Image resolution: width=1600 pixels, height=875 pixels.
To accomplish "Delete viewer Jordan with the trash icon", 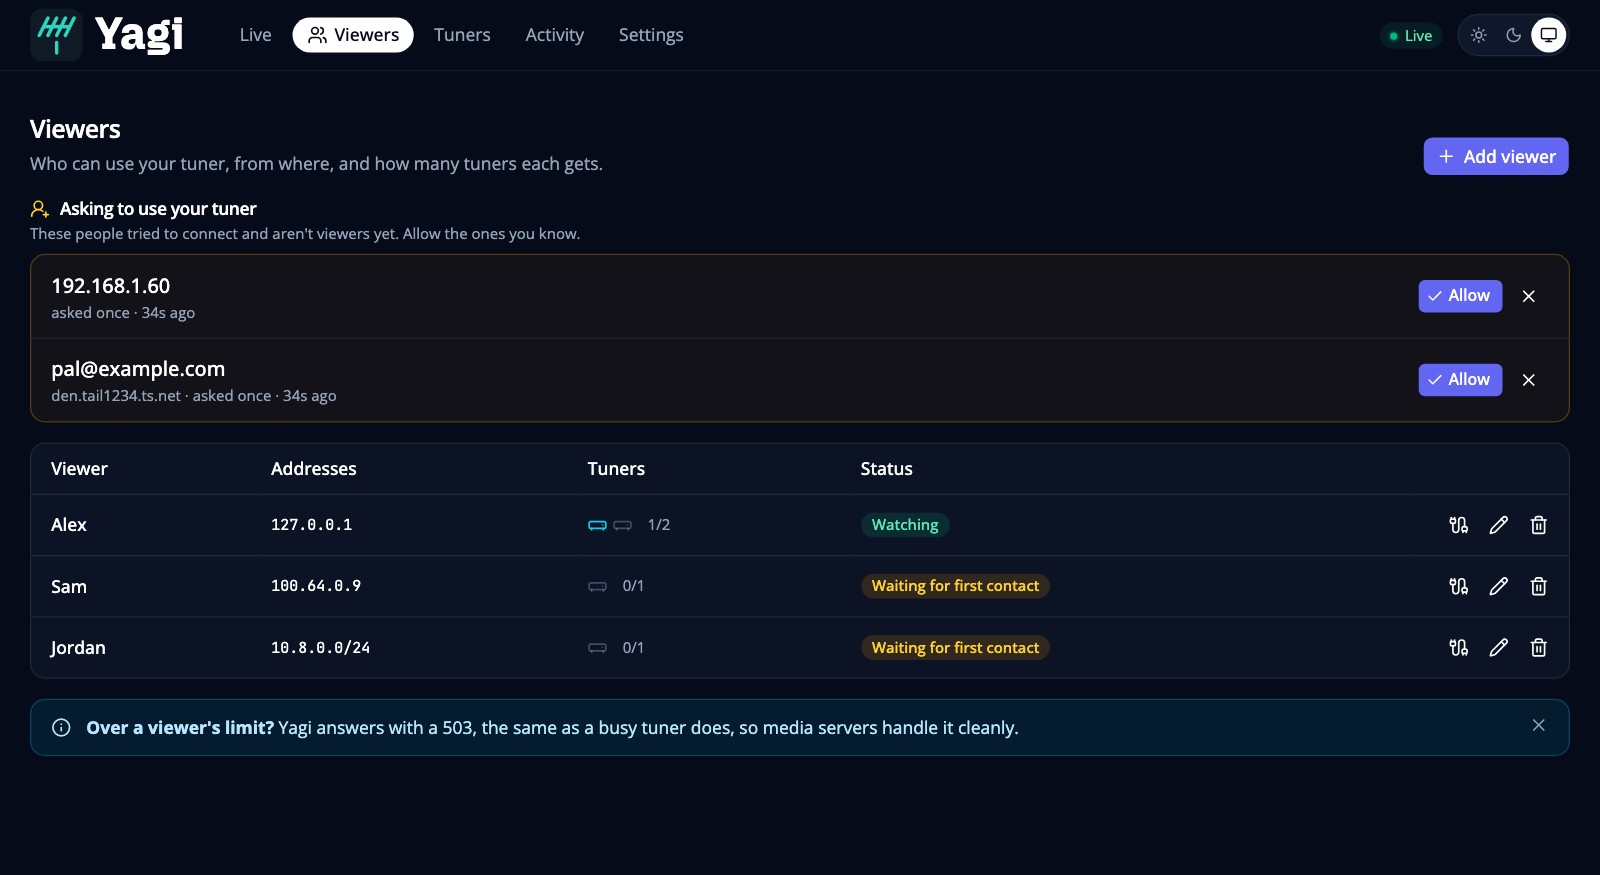I will 1539,648.
